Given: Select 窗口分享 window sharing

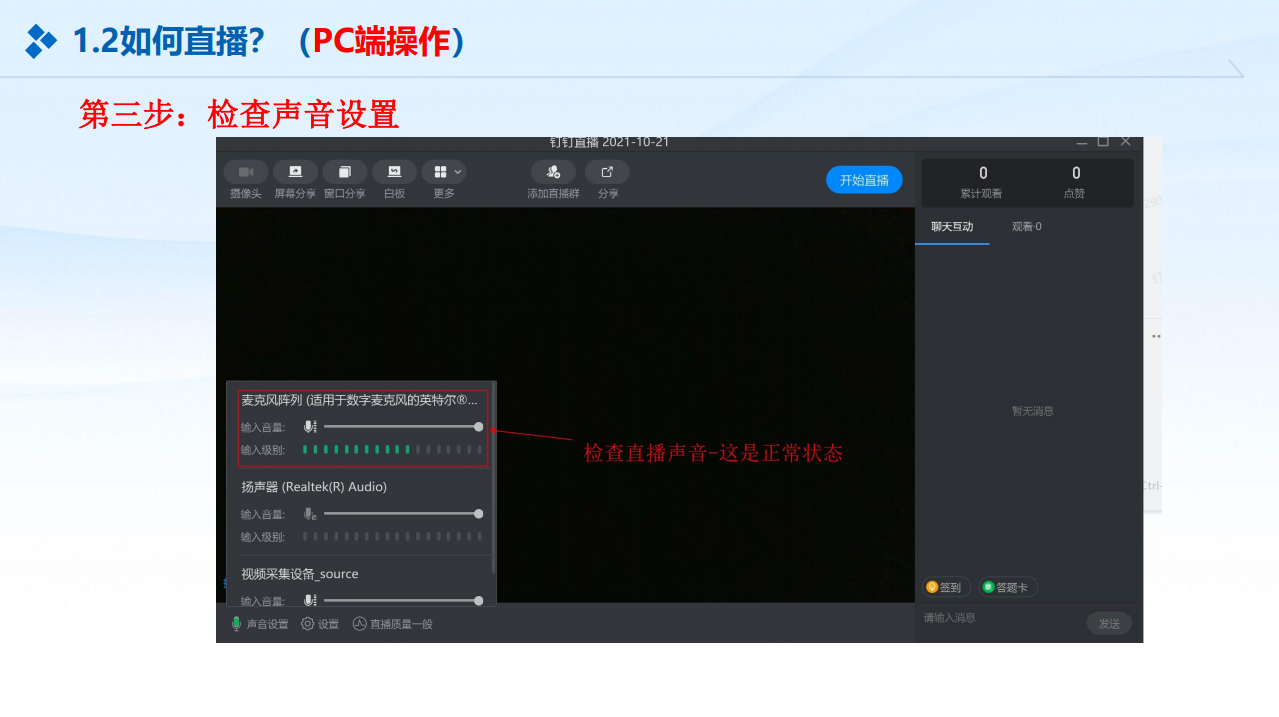Looking at the screenshot, I should tap(344, 172).
